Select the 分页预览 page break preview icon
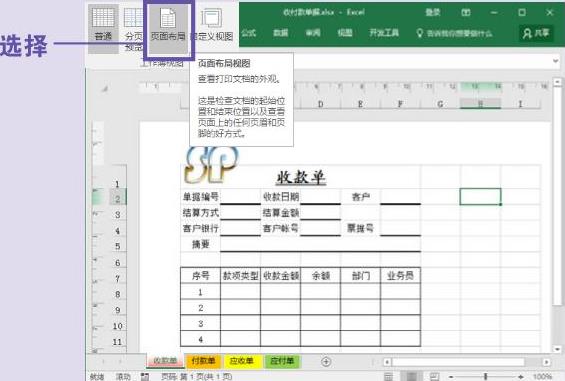The image size is (565, 381). [x=133, y=28]
